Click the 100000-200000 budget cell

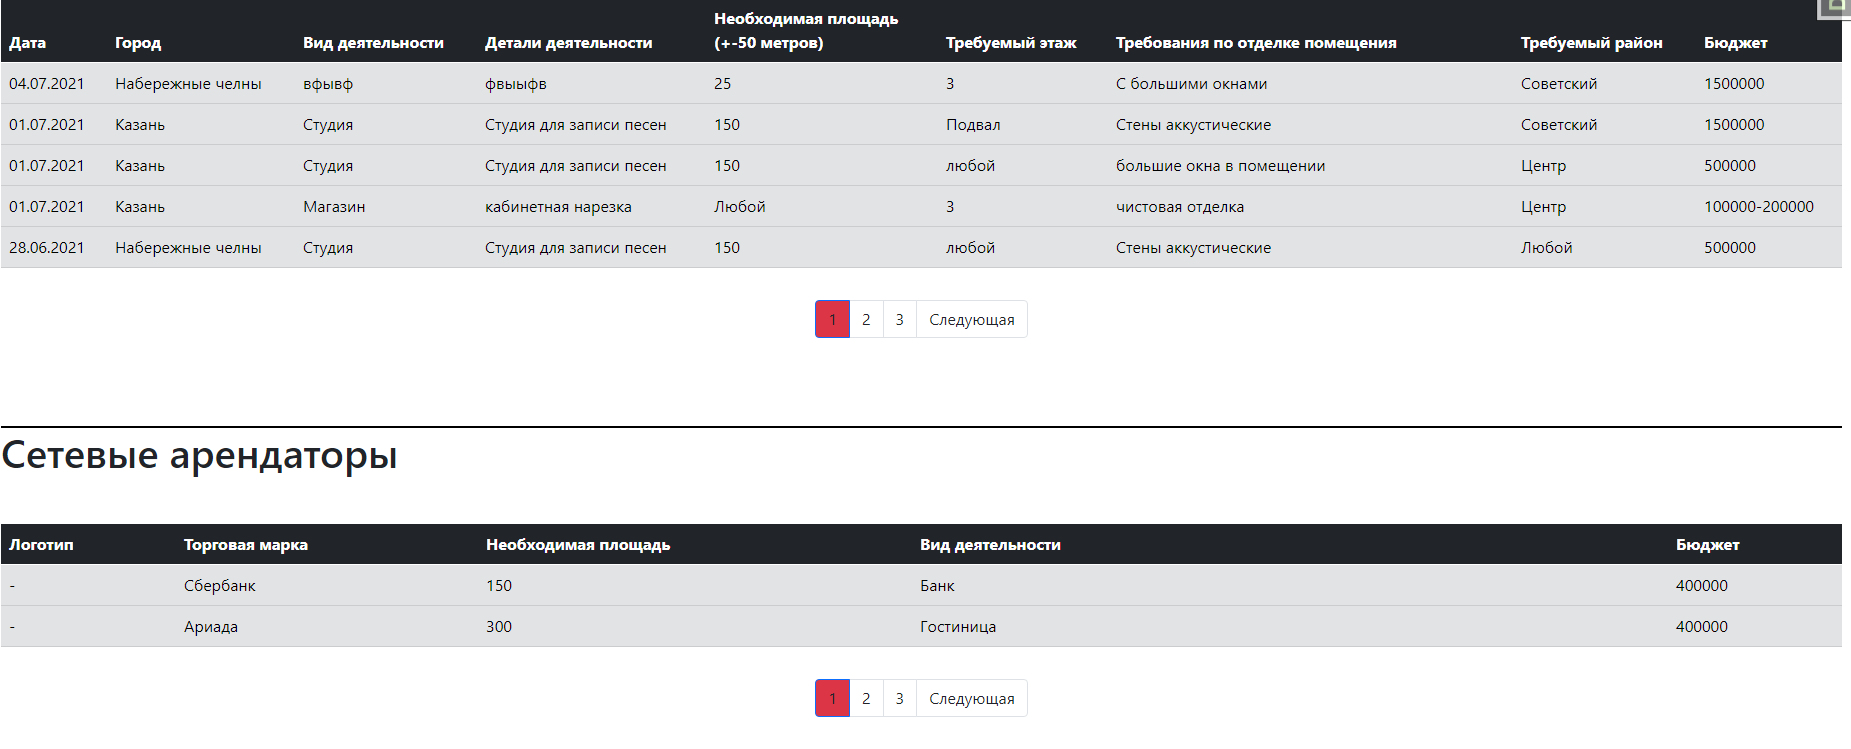1758,207
